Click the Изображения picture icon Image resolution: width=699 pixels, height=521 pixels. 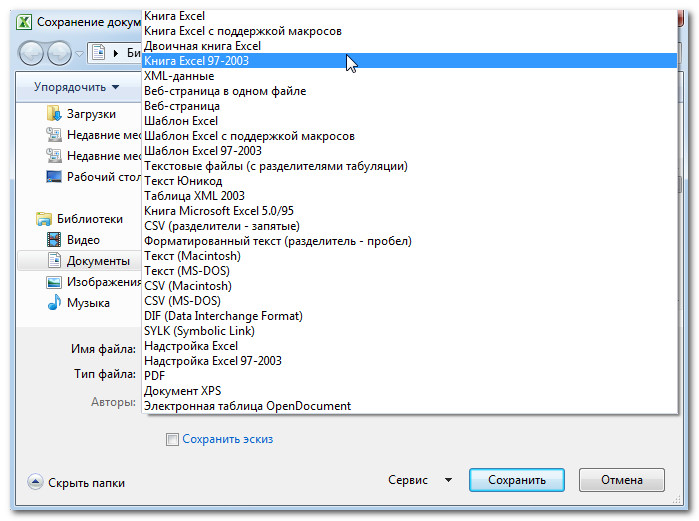coord(54,282)
